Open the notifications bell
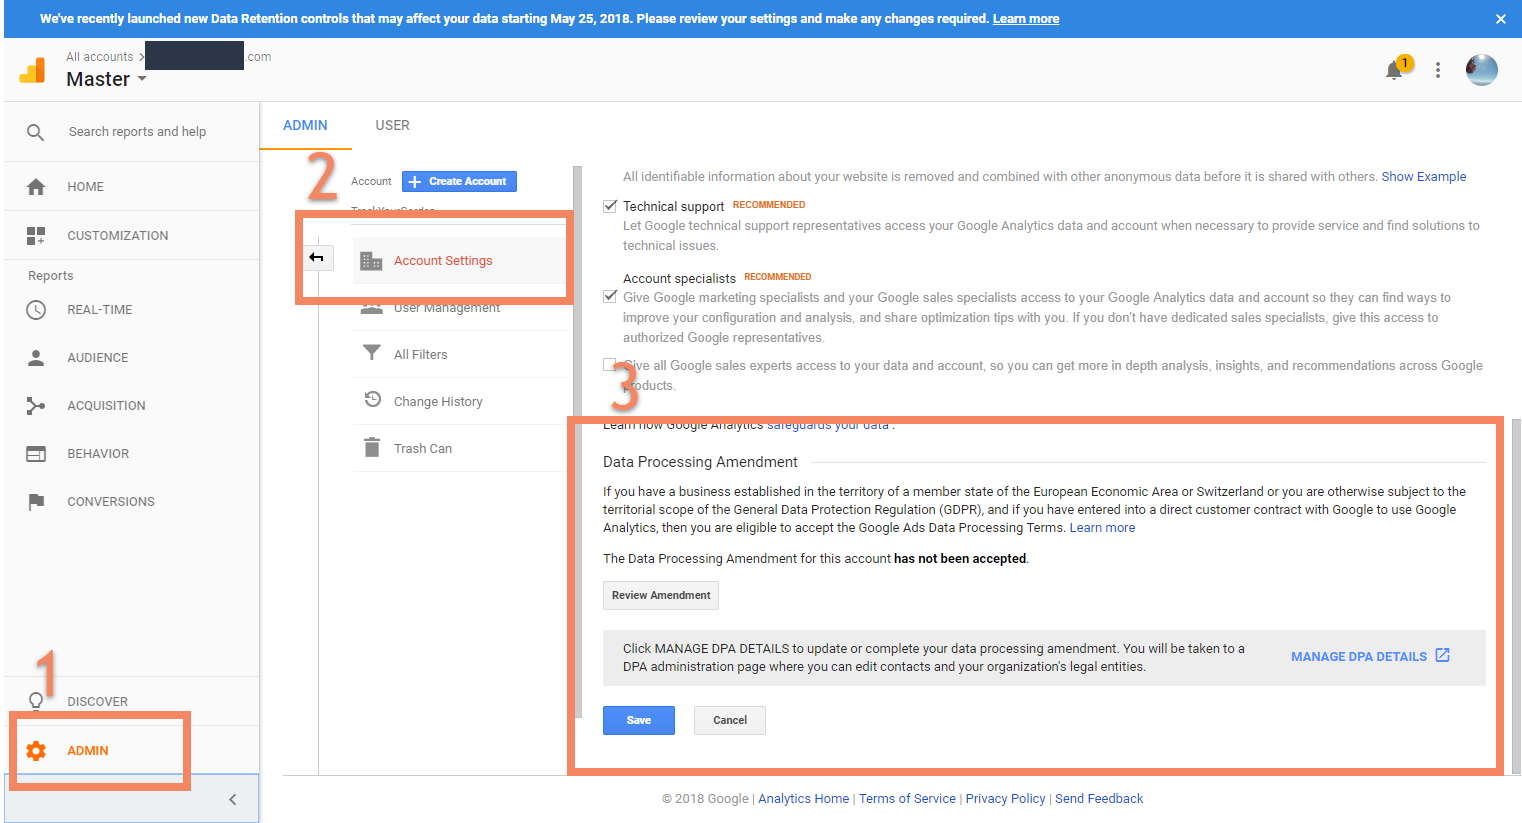Viewport: 1522px width, 823px height. [x=1394, y=70]
